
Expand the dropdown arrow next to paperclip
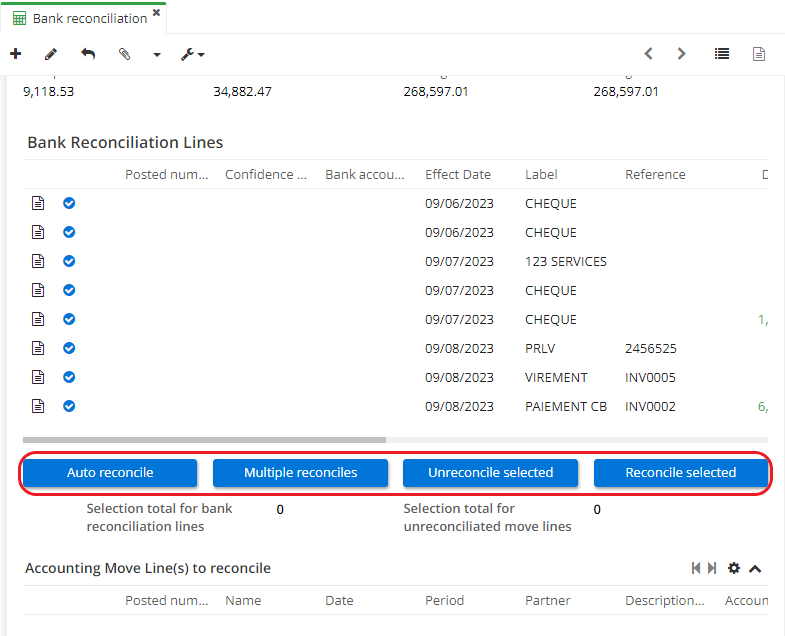pos(157,55)
